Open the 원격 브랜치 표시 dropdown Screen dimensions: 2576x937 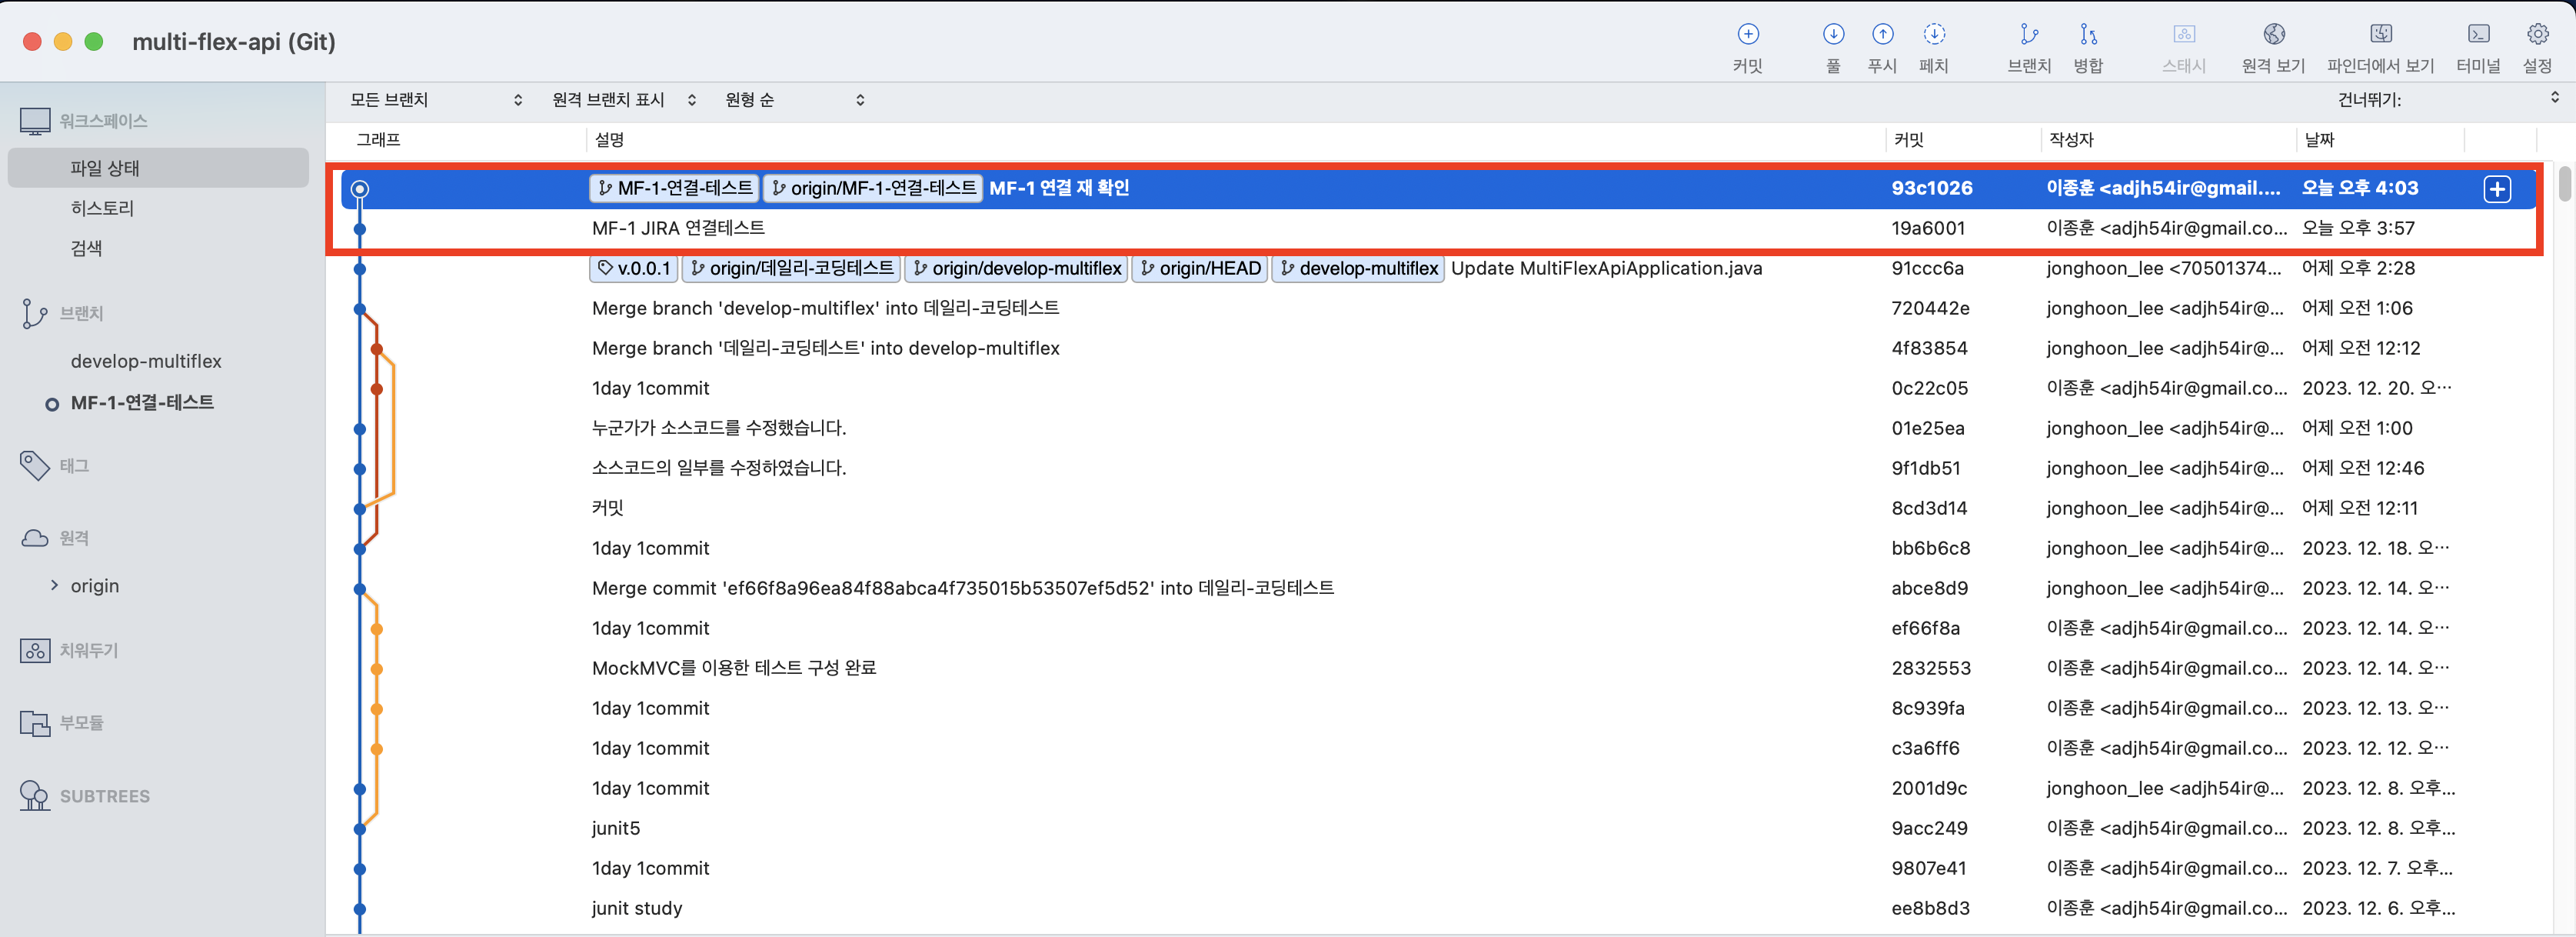click(623, 100)
